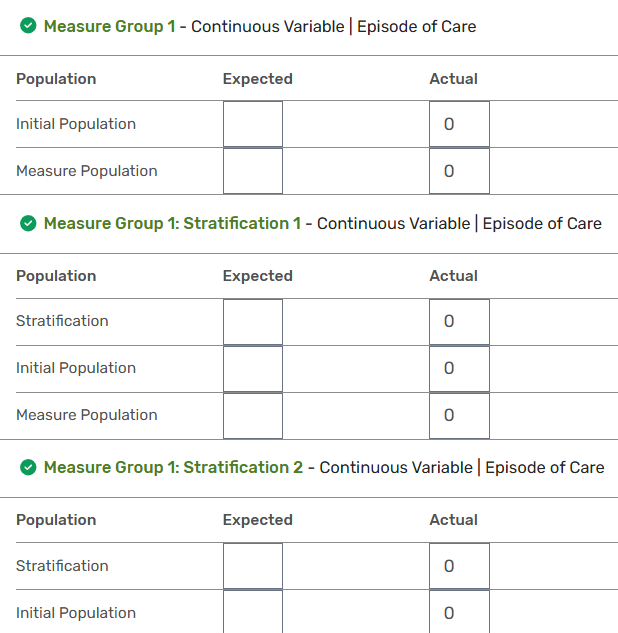The width and height of the screenshot is (618, 633).
Task: Select Stratification 2 Stratification expected field
Action: pyautogui.click(x=253, y=566)
